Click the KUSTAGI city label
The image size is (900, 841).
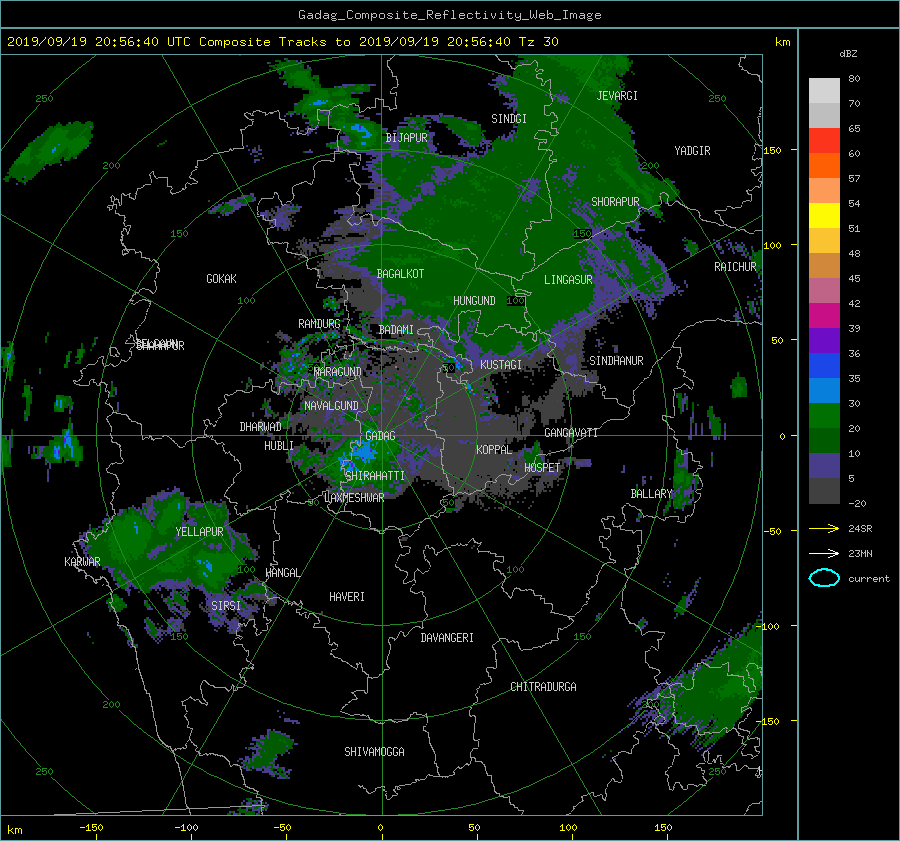[501, 365]
